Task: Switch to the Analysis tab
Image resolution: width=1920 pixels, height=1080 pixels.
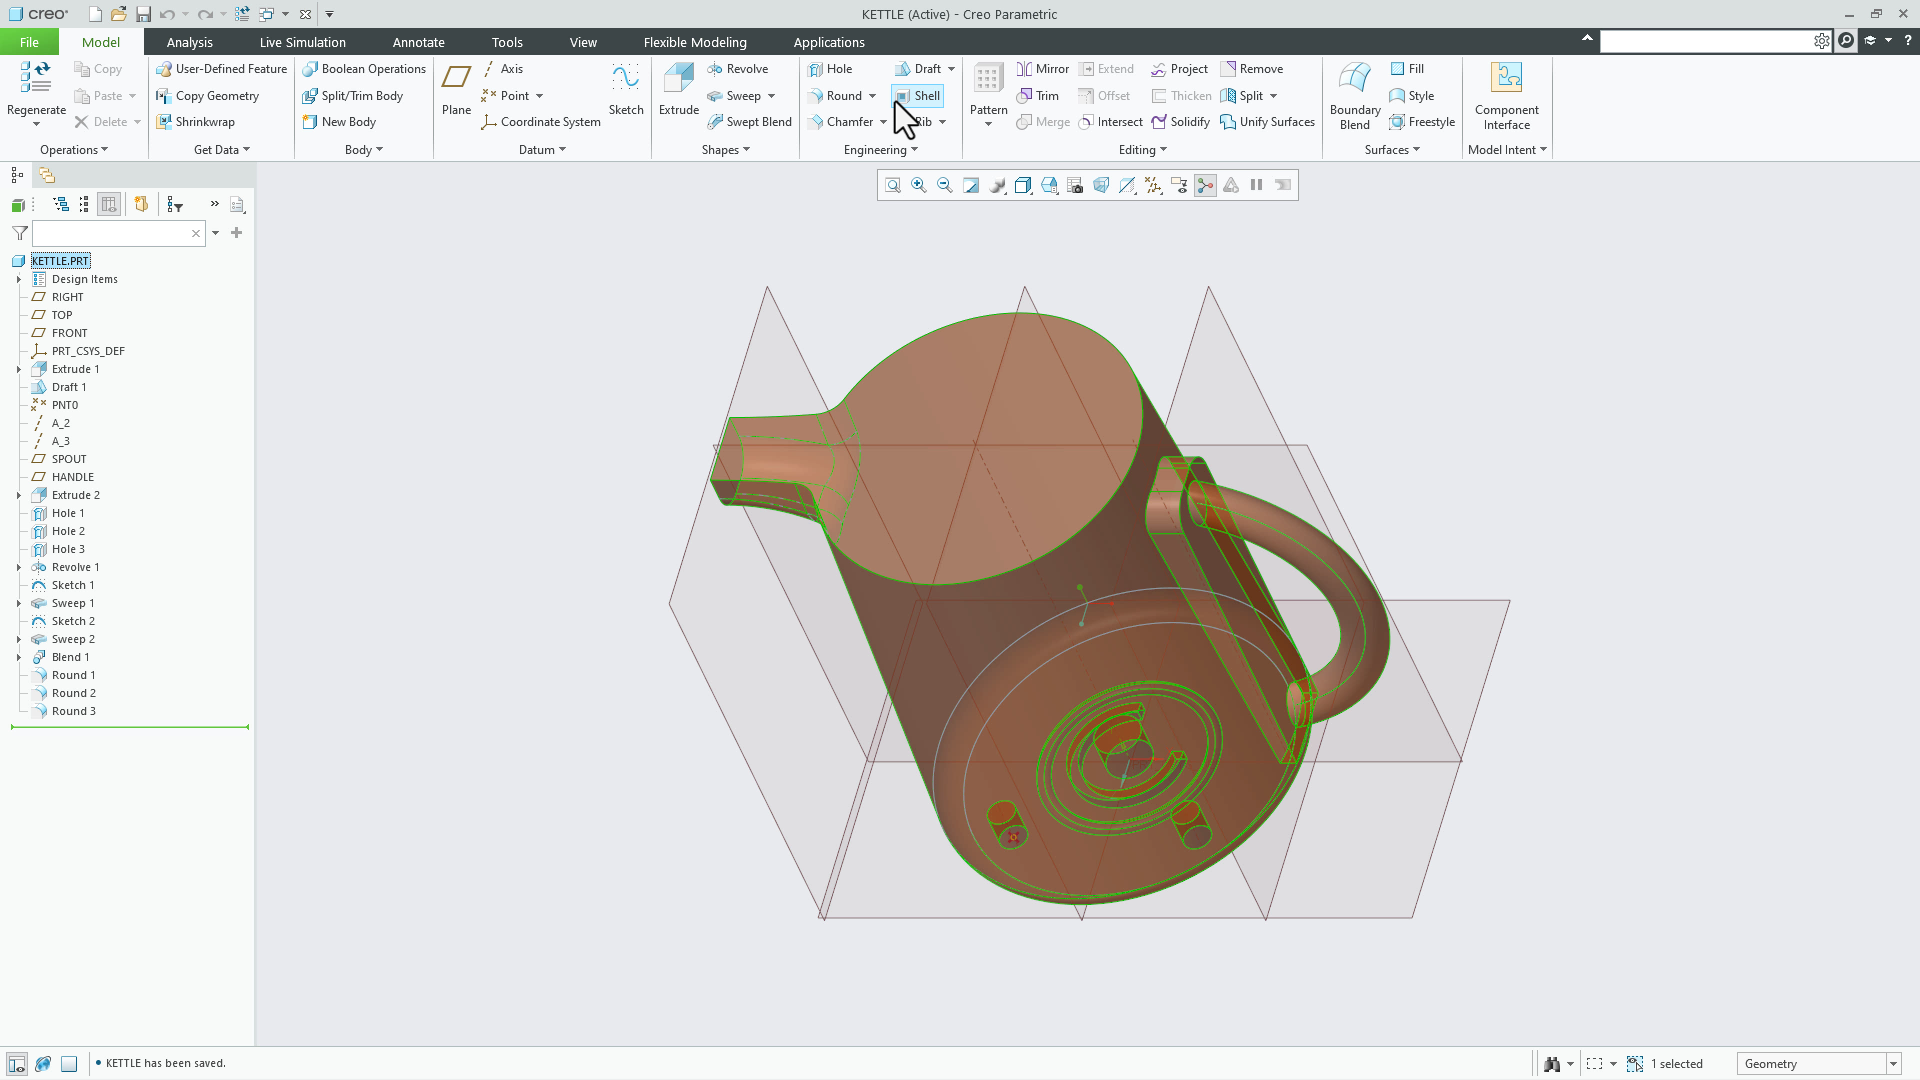Action: [x=189, y=42]
